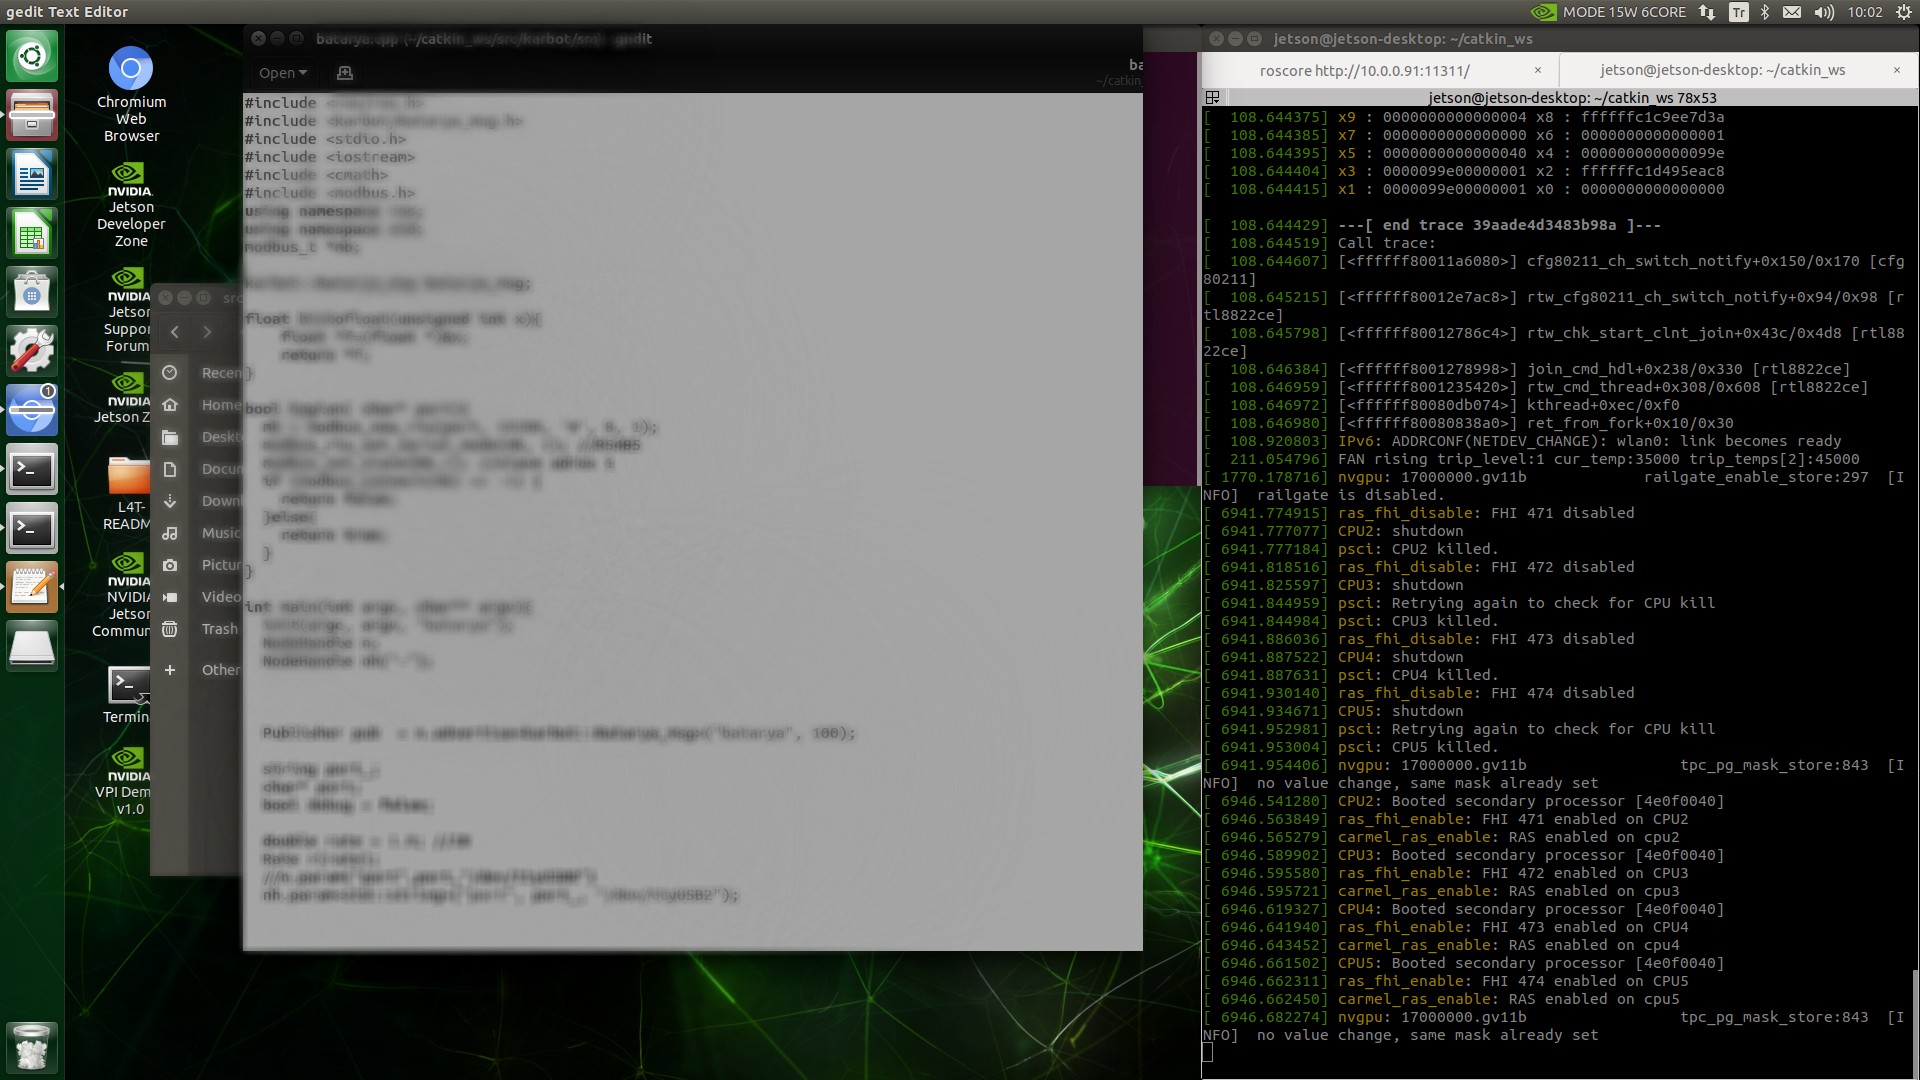1920x1080 pixels.
Task: Open the Bluetooth indicator menu
Action: point(1765,12)
